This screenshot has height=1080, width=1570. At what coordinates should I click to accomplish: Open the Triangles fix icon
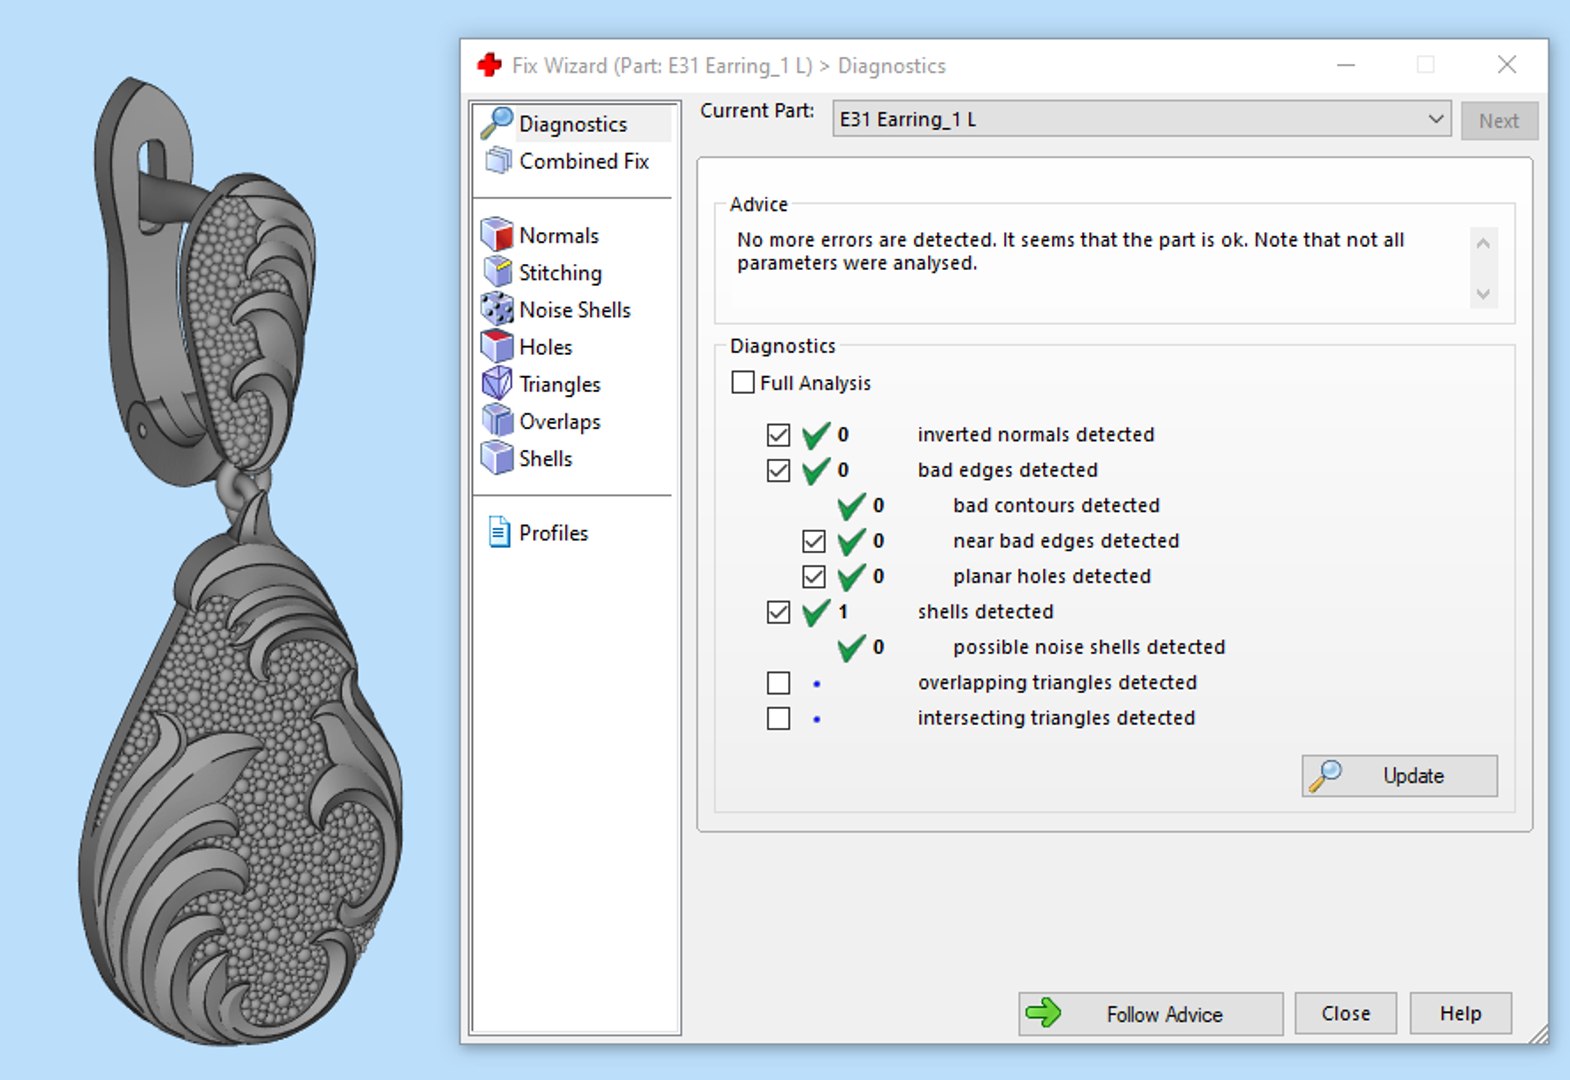pyautogui.click(x=497, y=383)
